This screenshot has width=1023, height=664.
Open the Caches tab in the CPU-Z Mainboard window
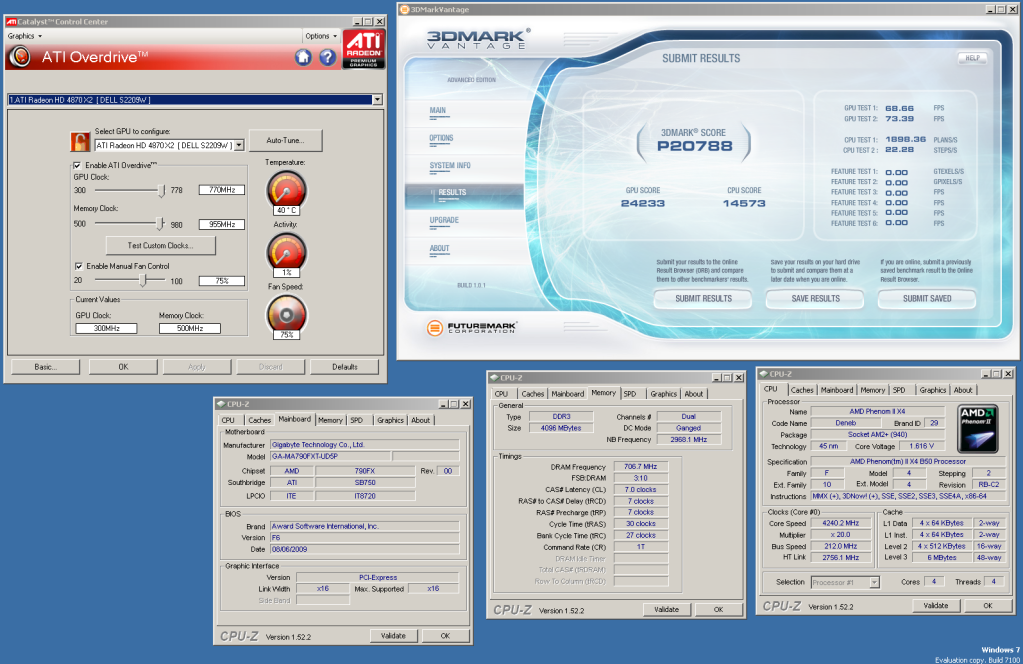point(259,420)
